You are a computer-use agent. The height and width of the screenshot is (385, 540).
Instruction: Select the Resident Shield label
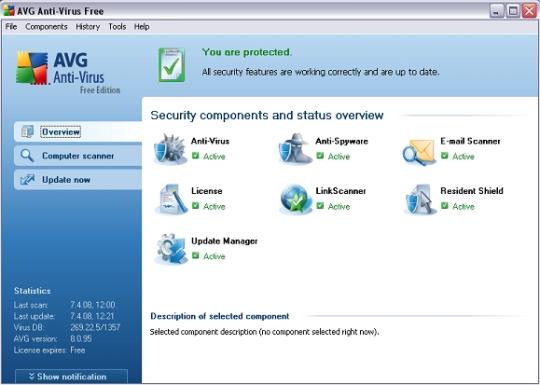coord(472,191)
